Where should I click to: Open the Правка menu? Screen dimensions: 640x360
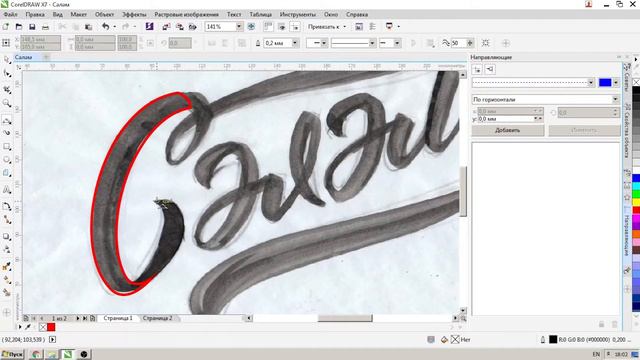(x=35, y=14)
